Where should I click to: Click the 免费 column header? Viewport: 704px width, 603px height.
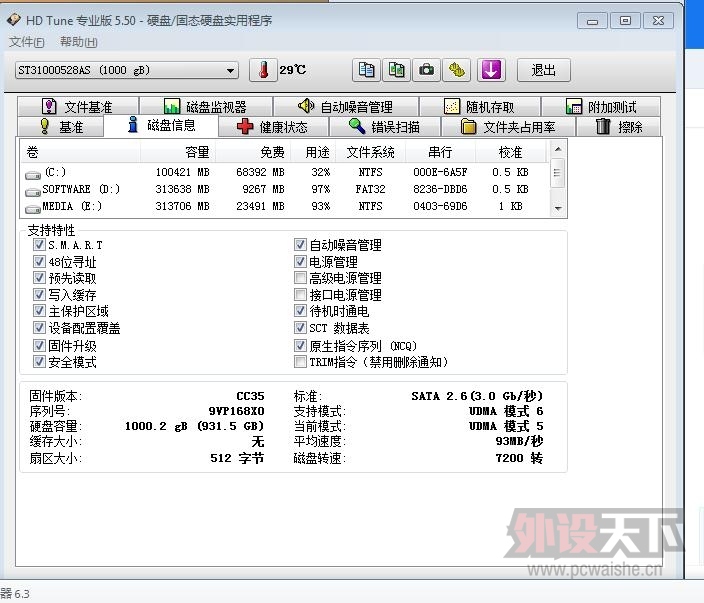click(x=253, y=152)
